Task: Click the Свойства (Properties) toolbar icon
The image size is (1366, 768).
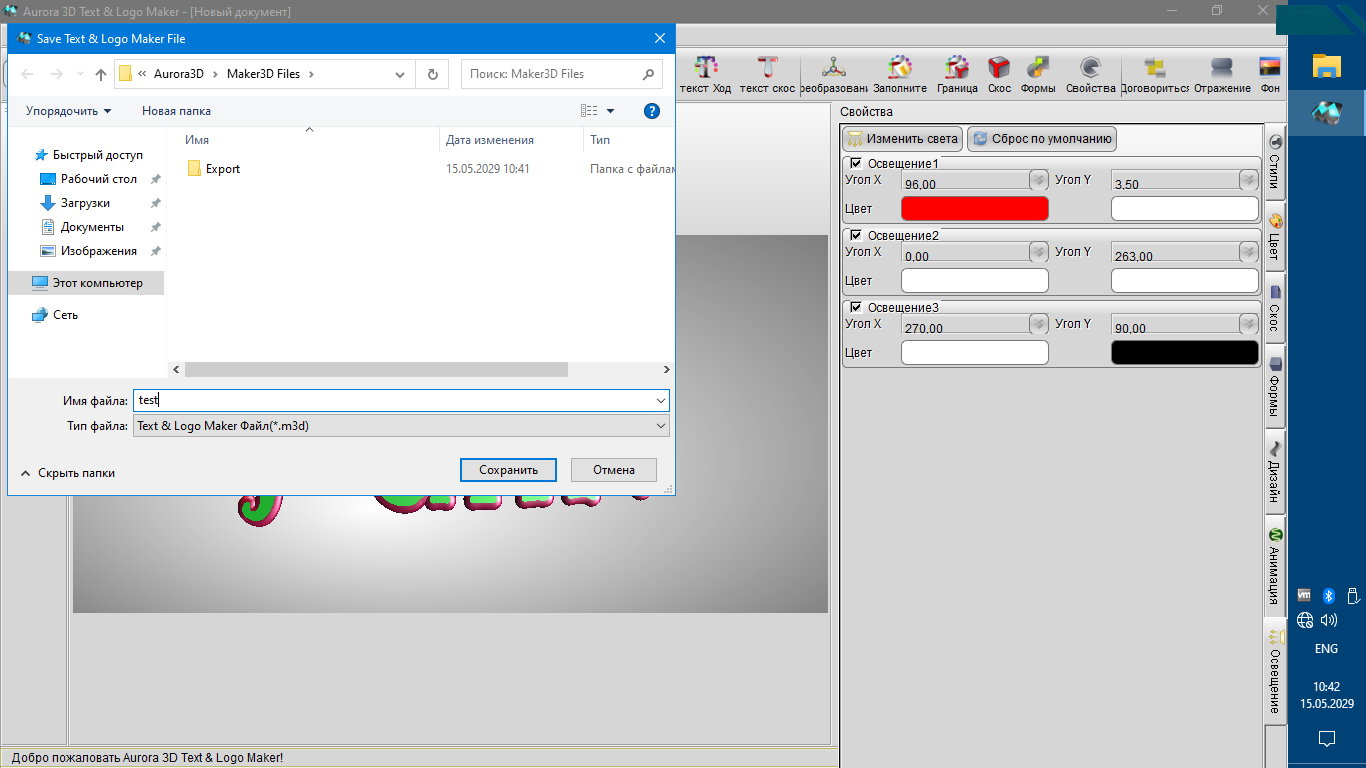Action: pos(1090,74)
